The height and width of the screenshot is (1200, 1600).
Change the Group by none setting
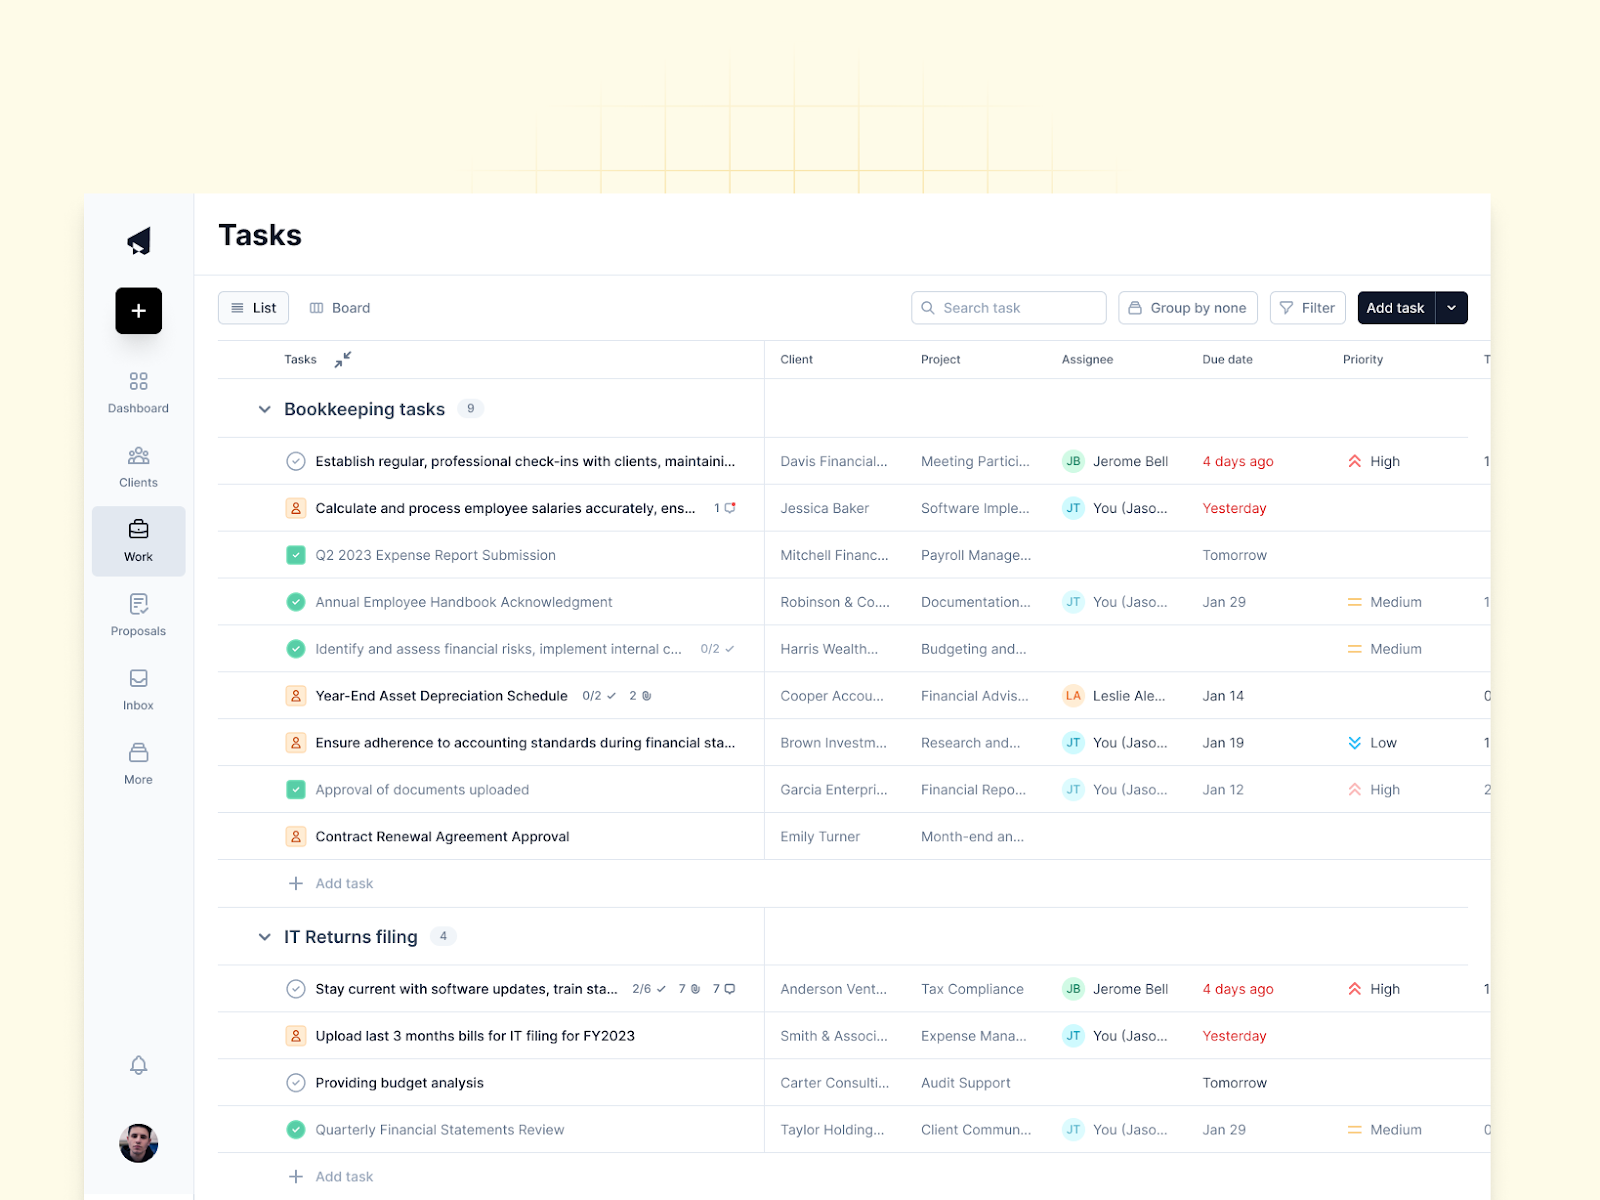click(1187, 308)
